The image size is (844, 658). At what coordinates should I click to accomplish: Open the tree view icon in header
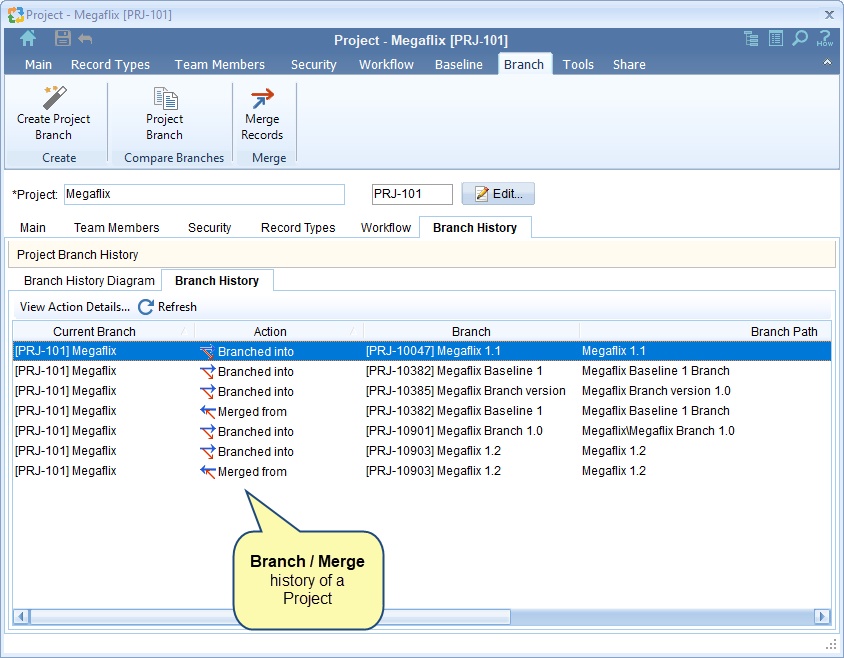pyautogui.click(x=751, y=39)
